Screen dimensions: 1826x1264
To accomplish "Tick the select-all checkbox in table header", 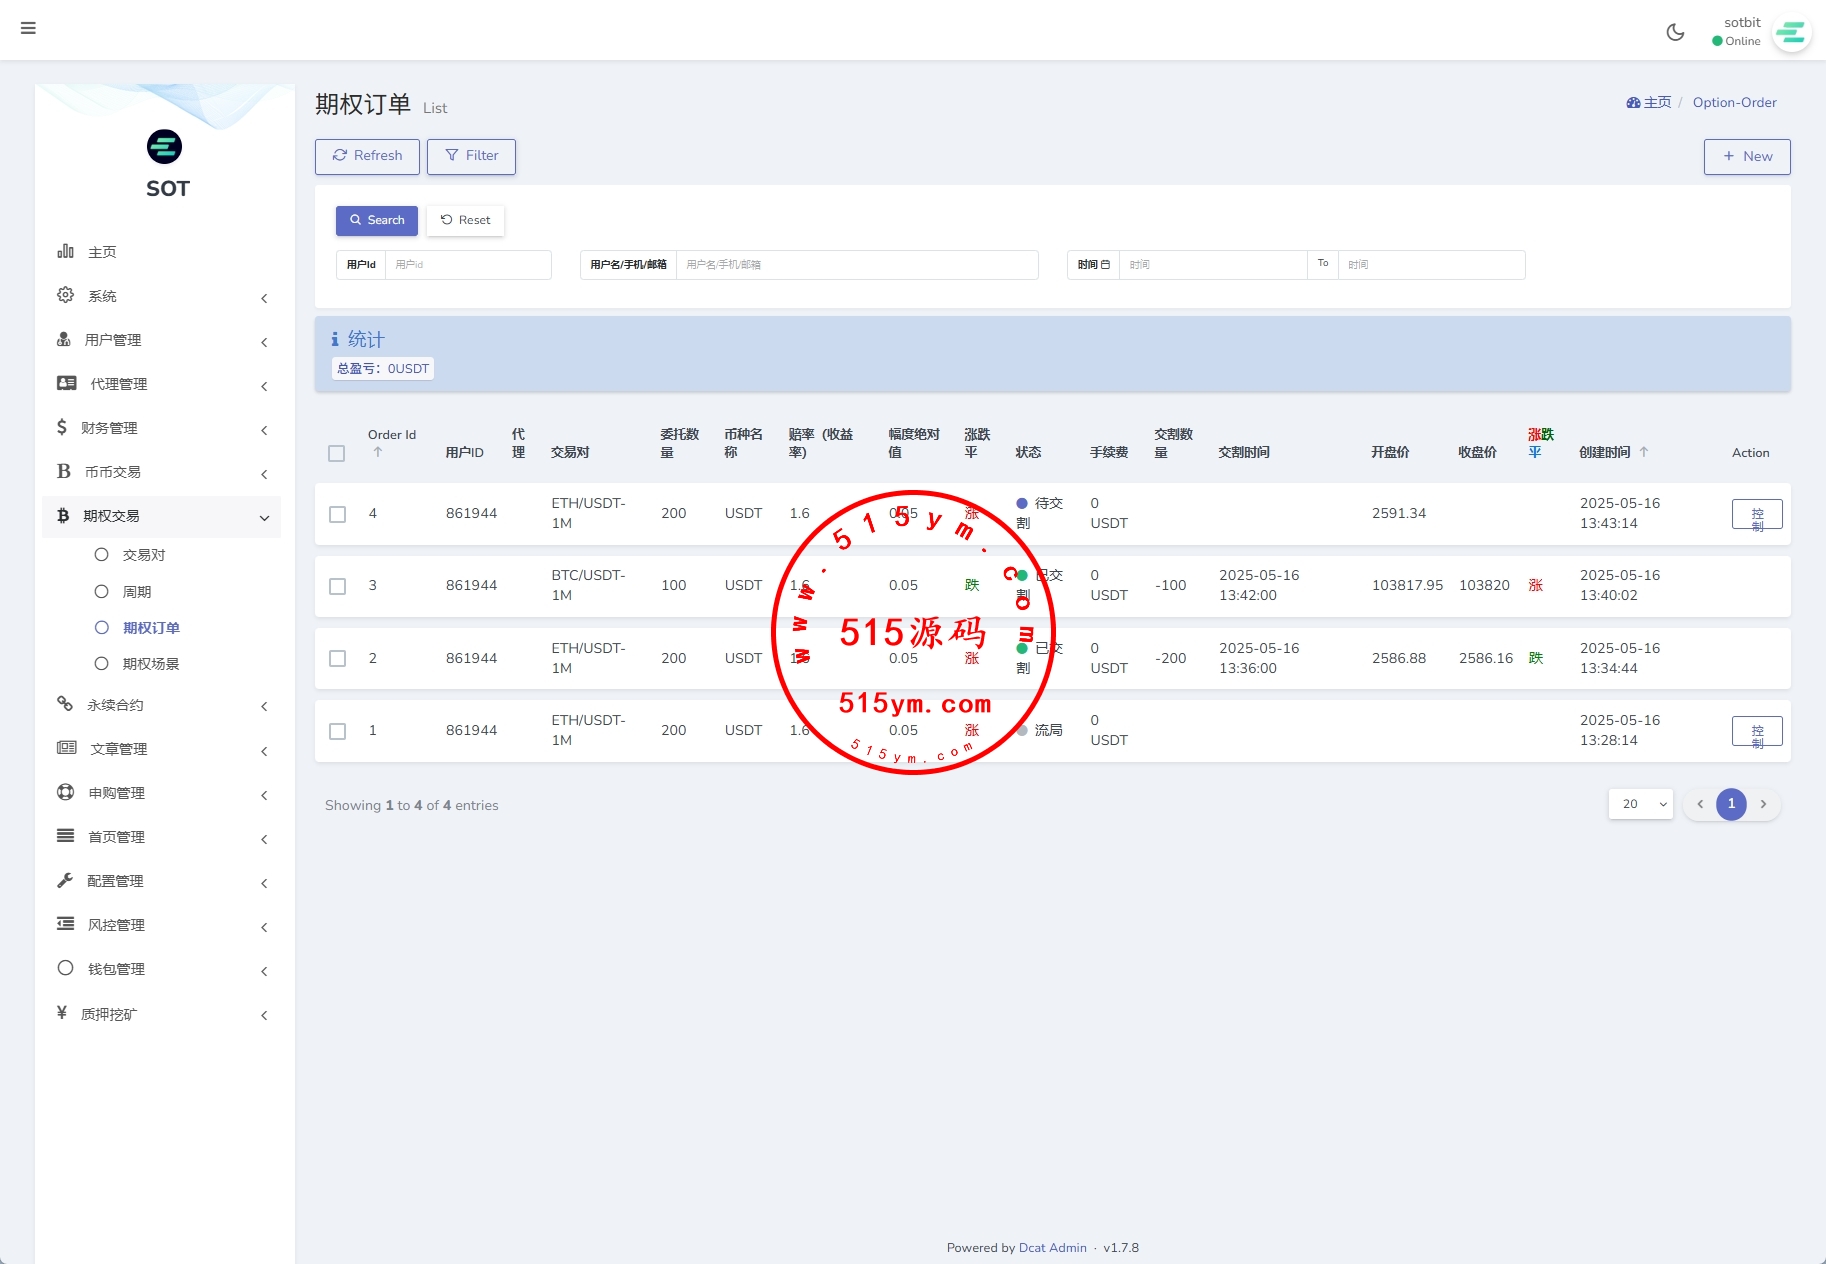I will pyautogui.click(x=337, y=453).
